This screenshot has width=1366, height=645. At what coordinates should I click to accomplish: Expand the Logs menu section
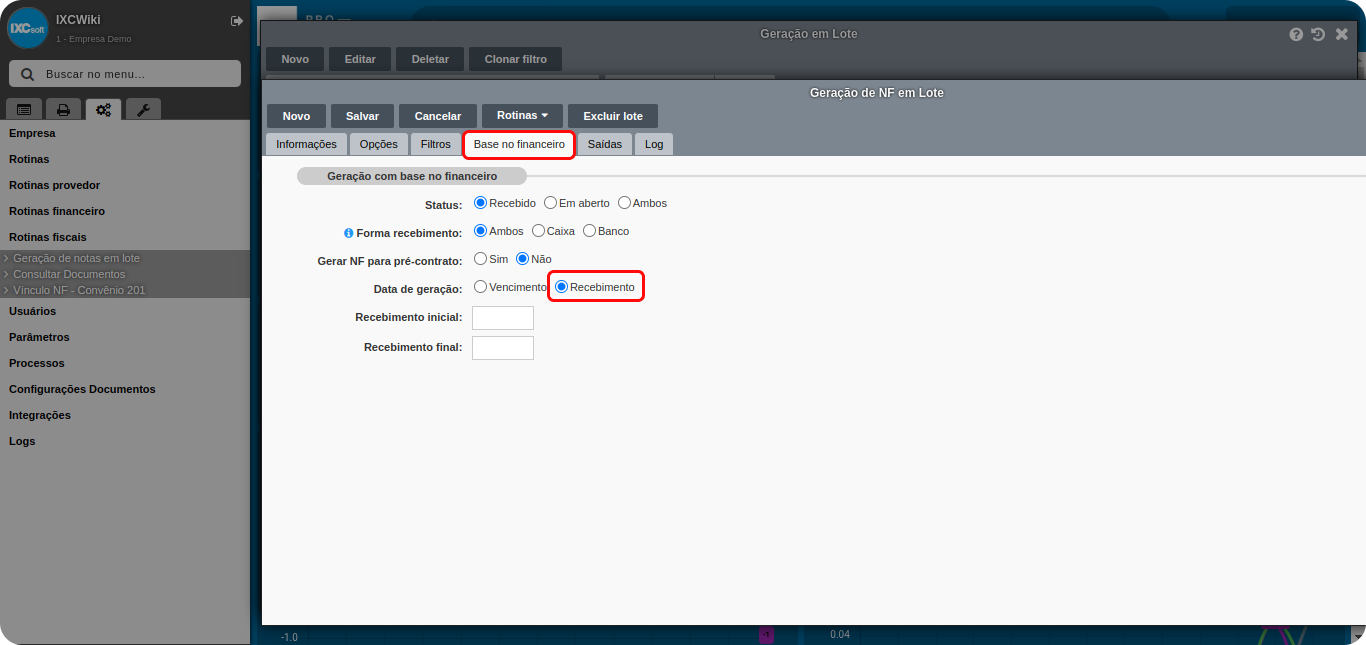22,441
